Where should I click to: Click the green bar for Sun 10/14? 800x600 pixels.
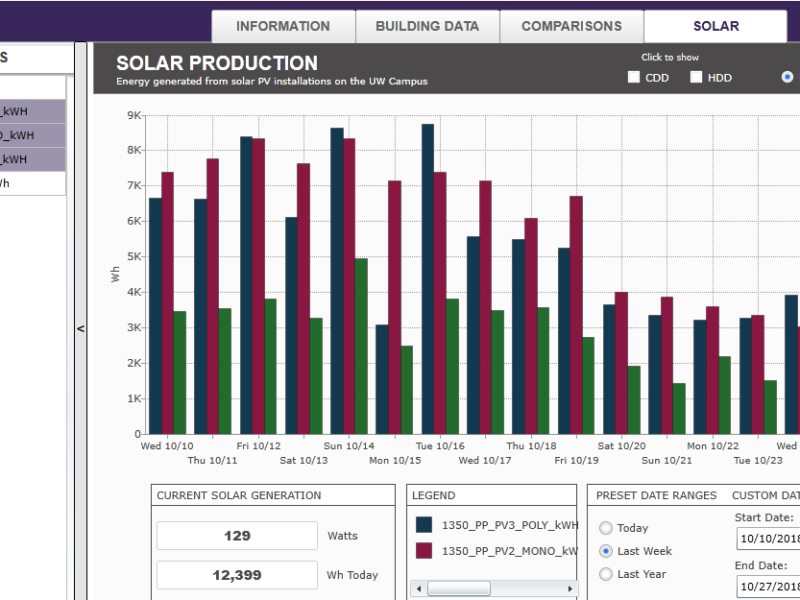(x=361, y=345)
